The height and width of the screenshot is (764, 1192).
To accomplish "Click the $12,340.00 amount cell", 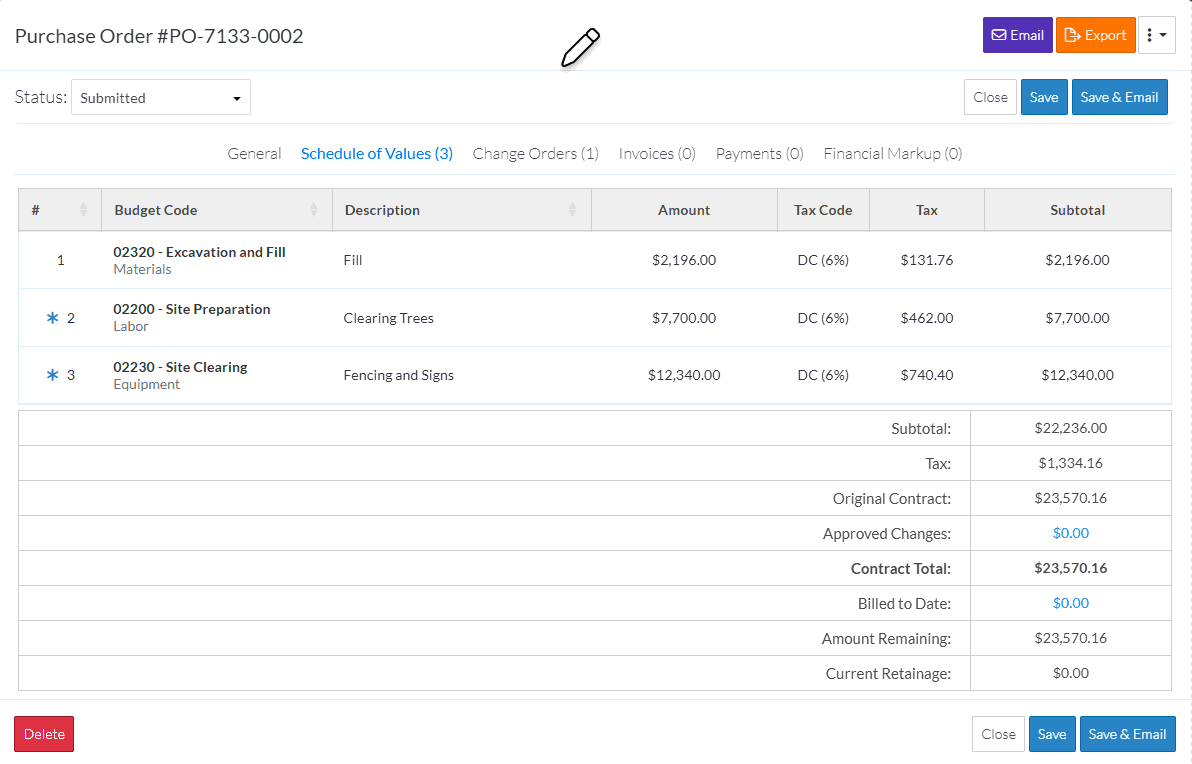I will tap(684, 375).
